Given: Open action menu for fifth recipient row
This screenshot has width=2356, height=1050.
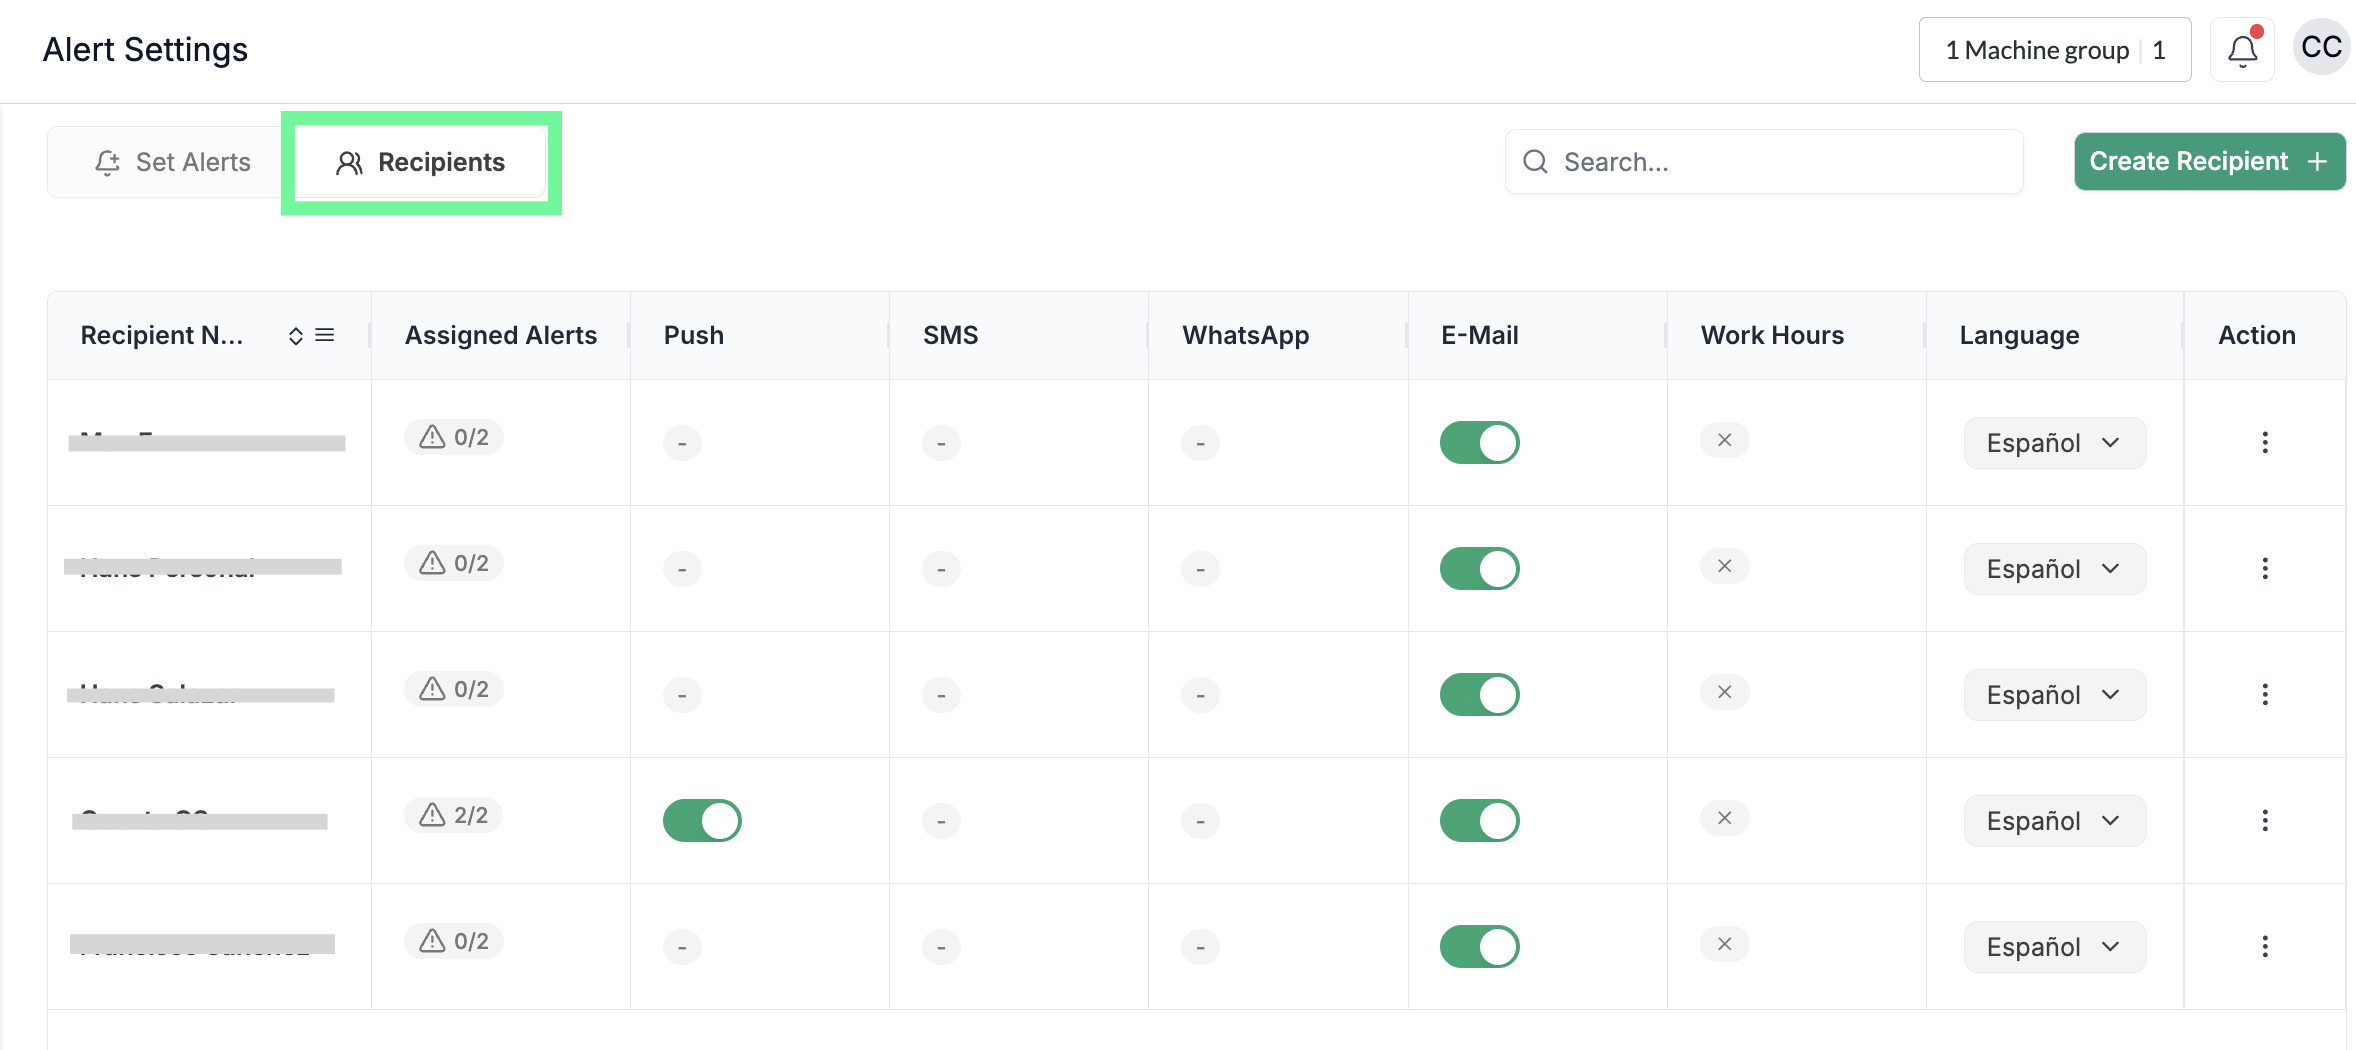Looking at the screenshot, I should point(2265,946).
